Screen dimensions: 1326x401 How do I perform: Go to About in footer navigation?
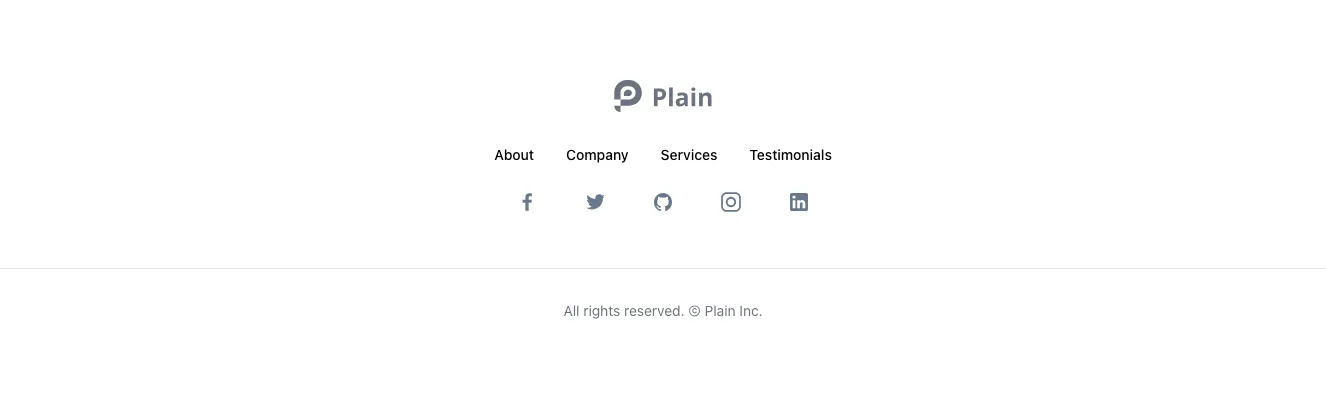pos(514,155)
